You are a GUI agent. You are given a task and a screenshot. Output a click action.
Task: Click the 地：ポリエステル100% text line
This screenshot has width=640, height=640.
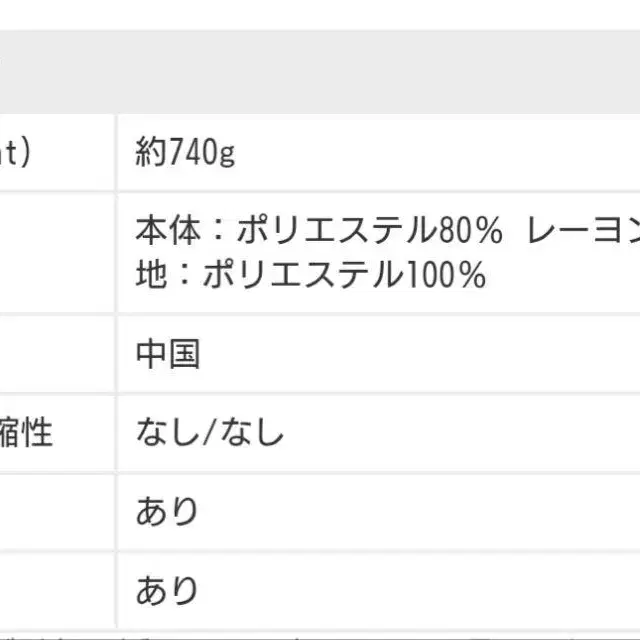[x=310, y=274]
